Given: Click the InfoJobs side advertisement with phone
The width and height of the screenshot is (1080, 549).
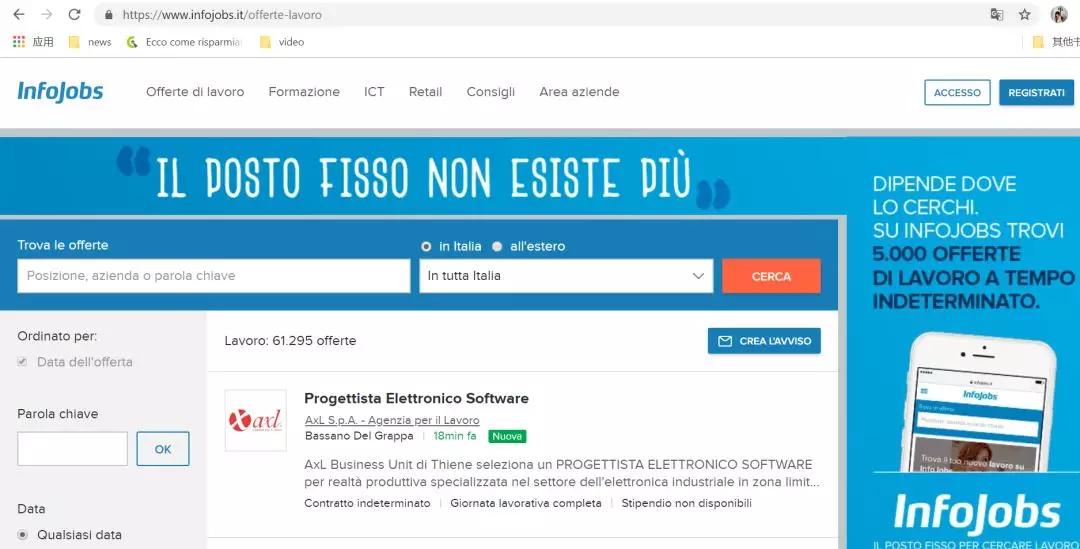Looking at the screenshot, I should 964,343.
